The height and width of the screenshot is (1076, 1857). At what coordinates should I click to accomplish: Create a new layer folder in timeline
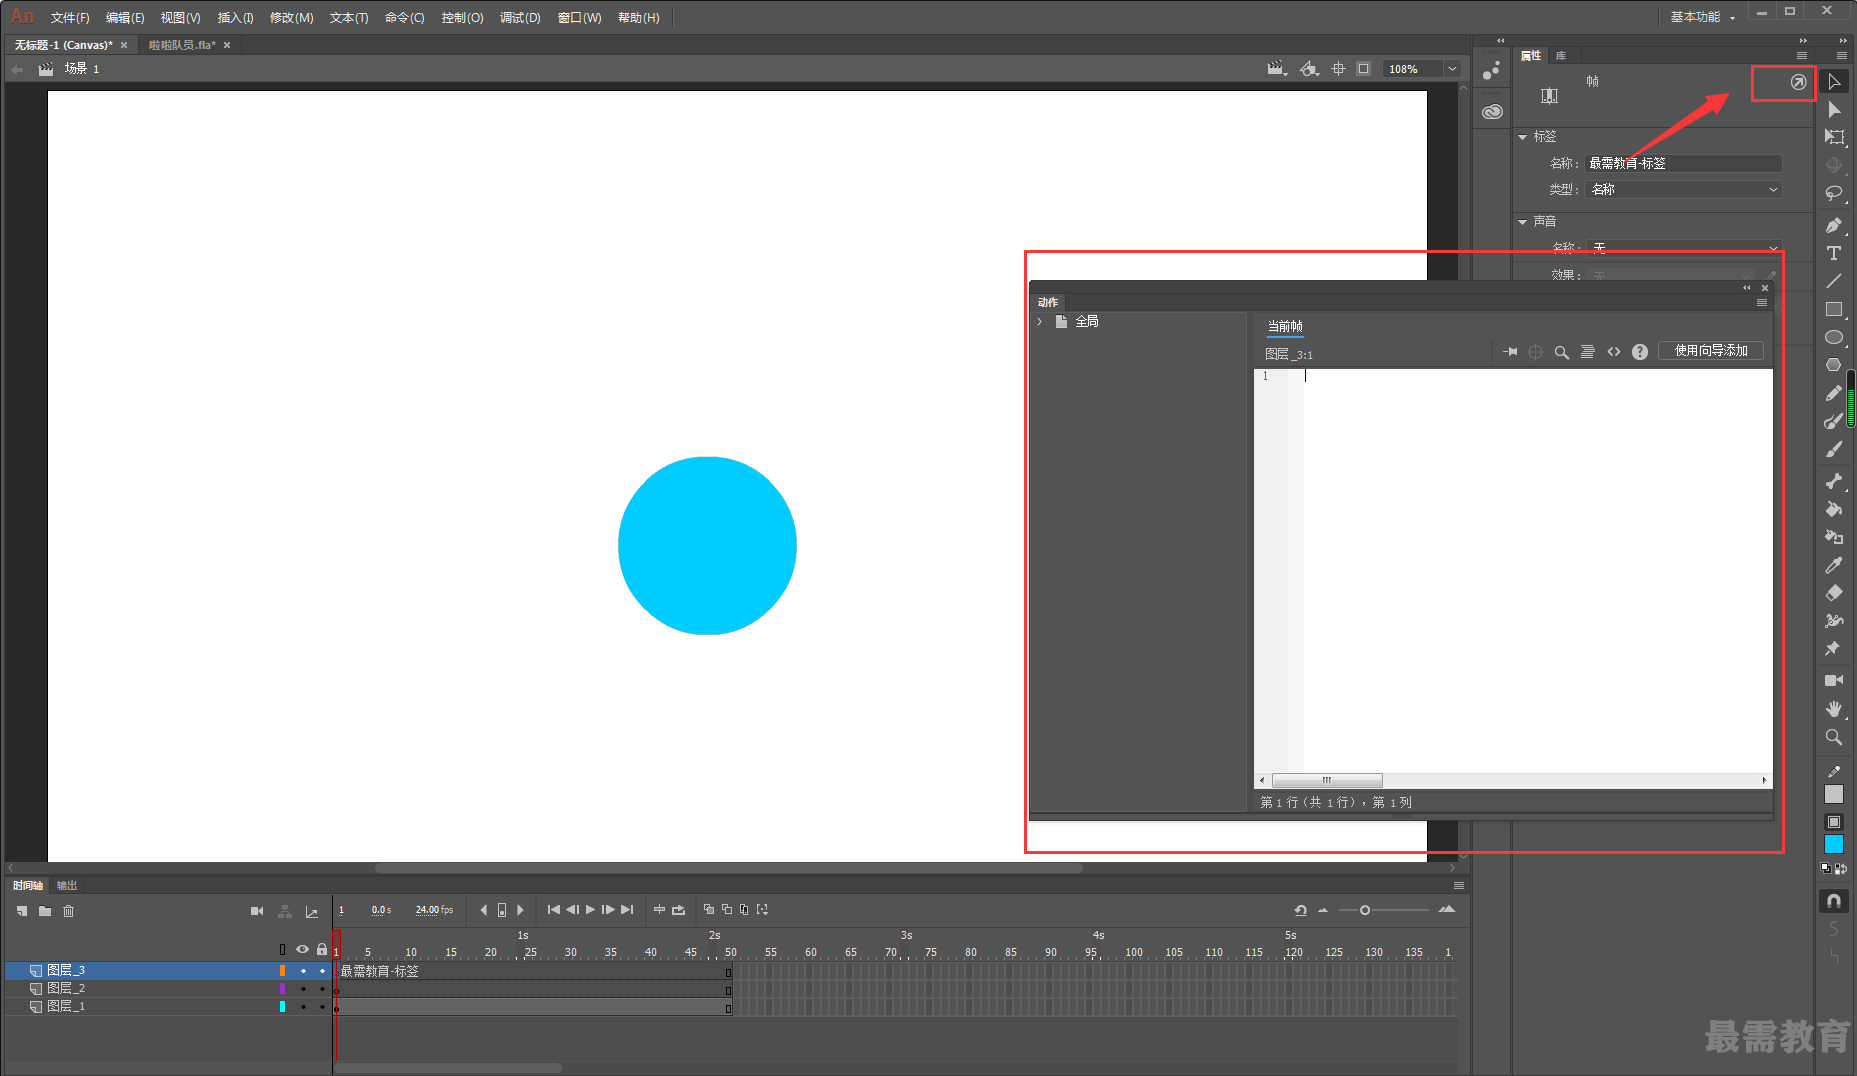pyautogui.click(x=45, y=911)
